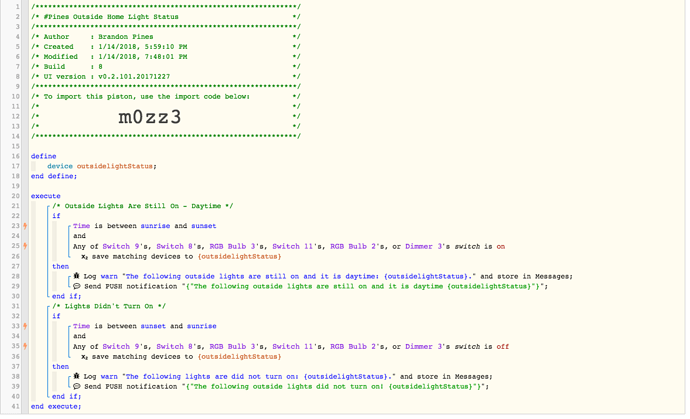Click 'warn' log level on line 38
The width and height of the screenshot is (690, 419).
109,377
